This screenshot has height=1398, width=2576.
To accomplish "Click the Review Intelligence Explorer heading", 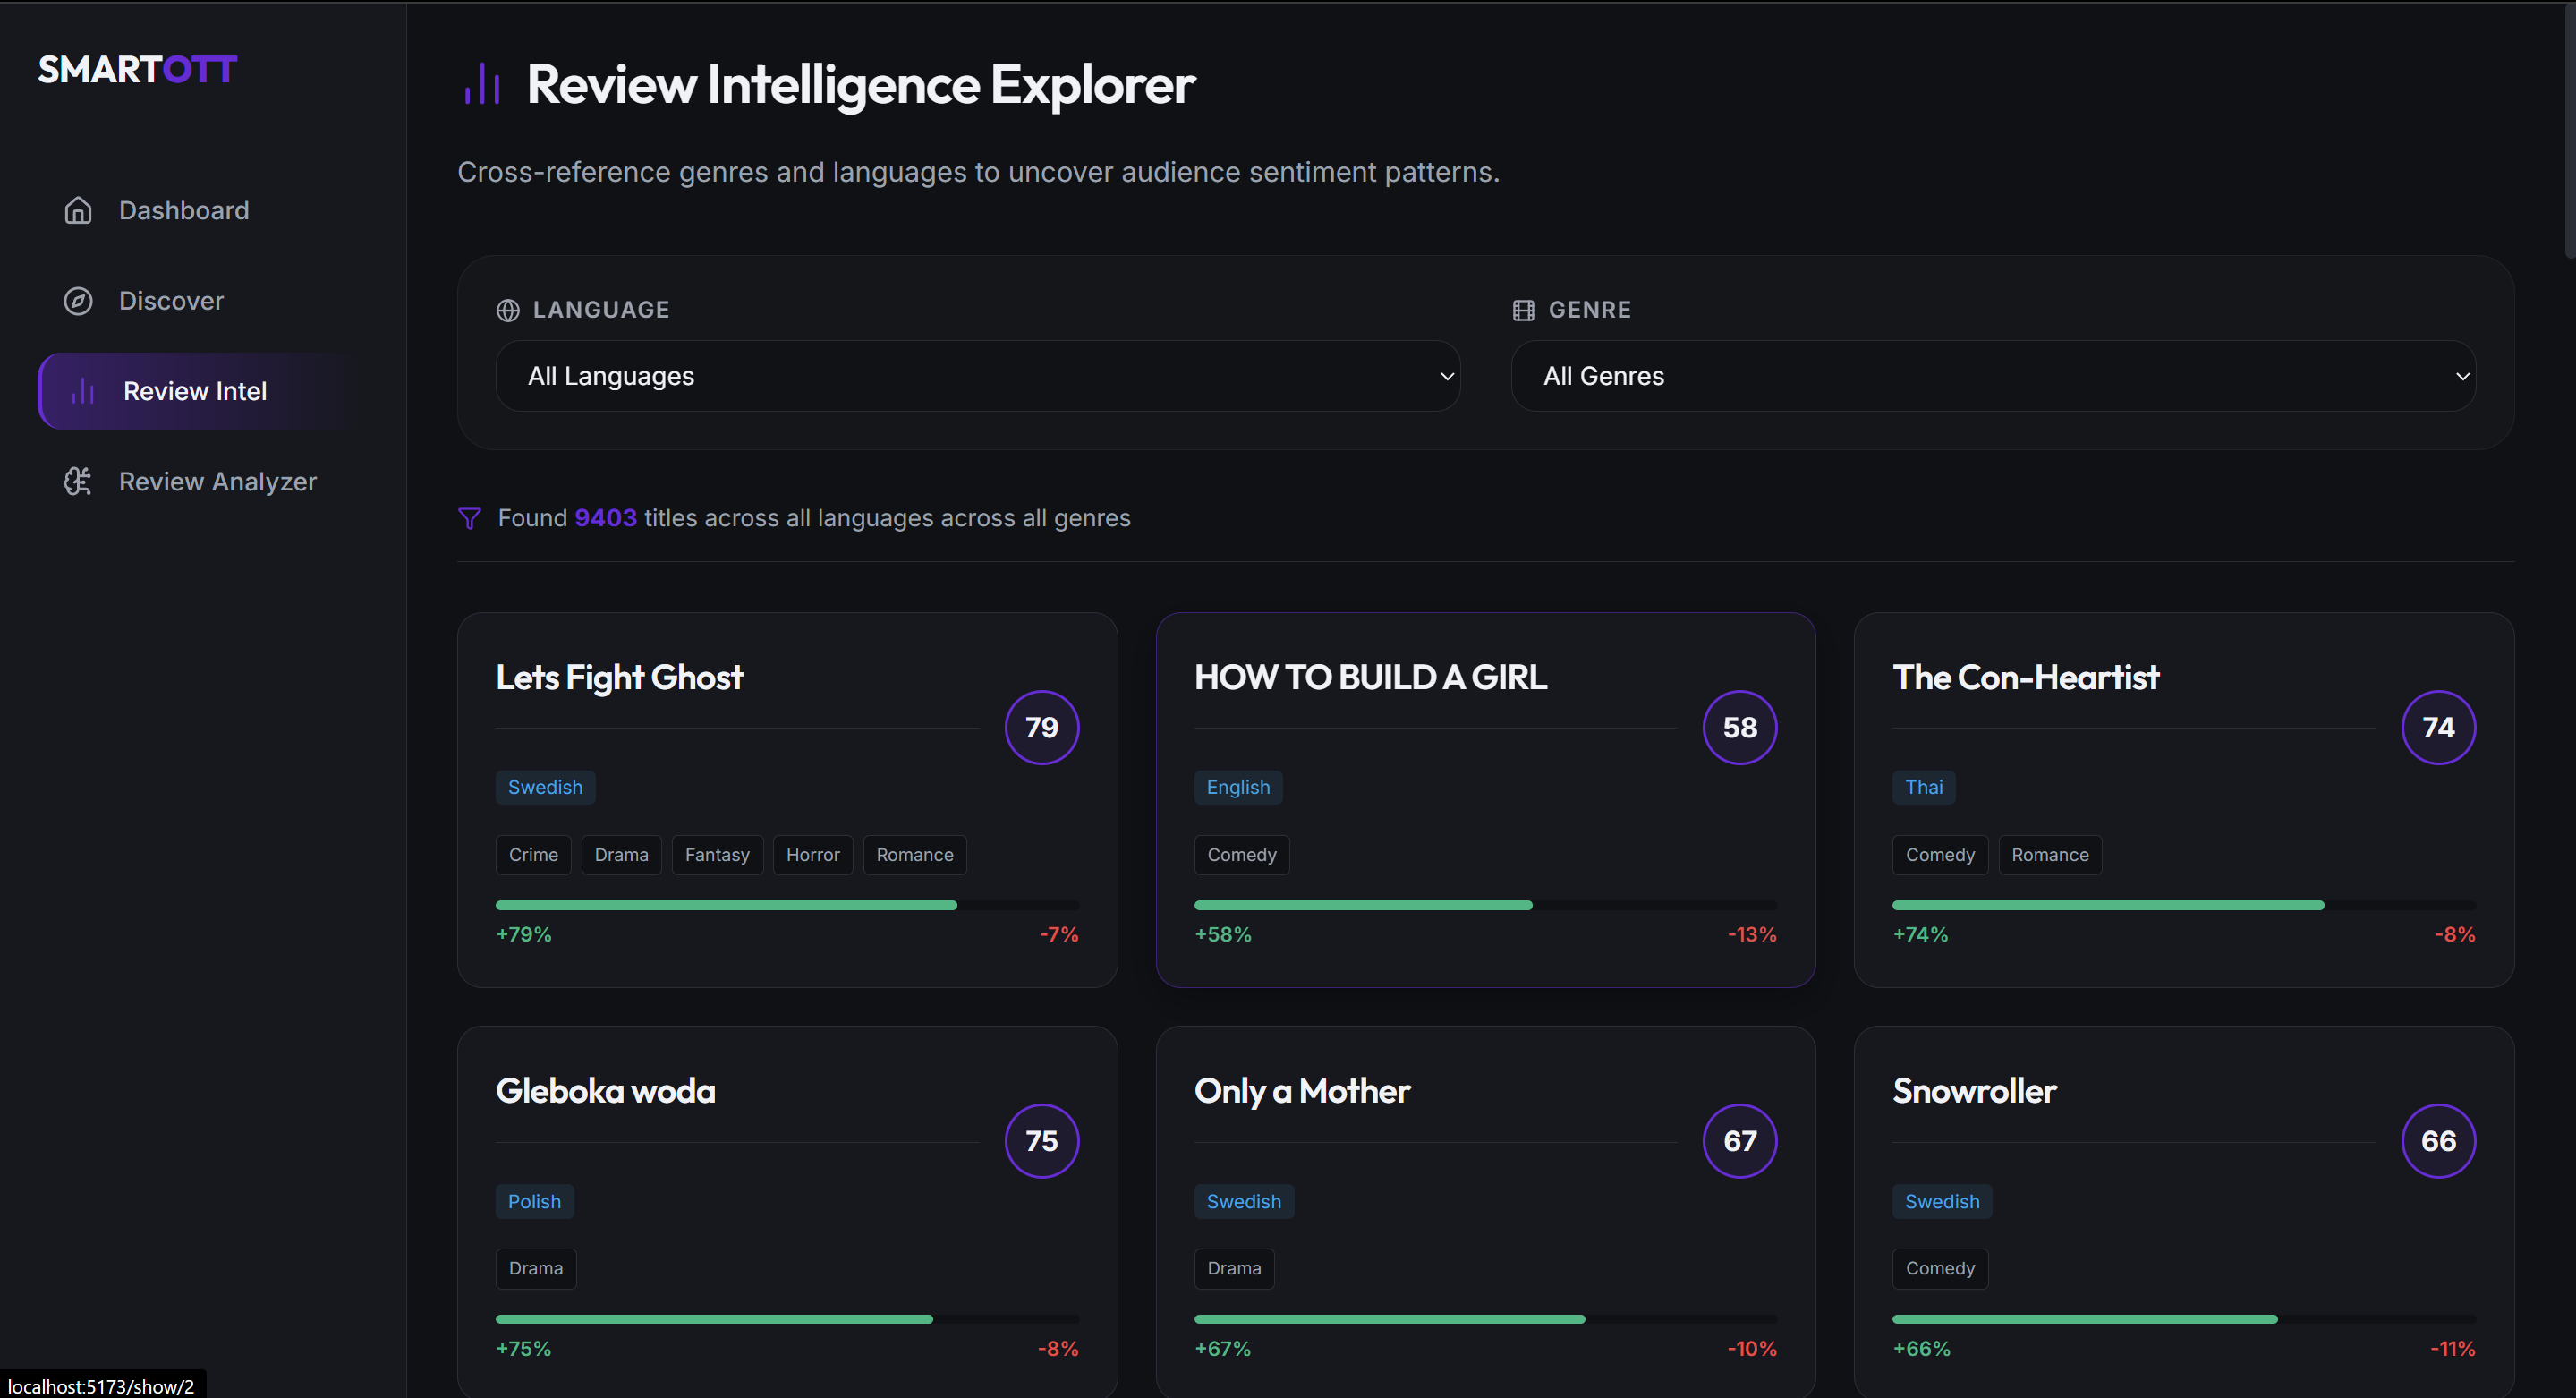I will click(860, 84).
